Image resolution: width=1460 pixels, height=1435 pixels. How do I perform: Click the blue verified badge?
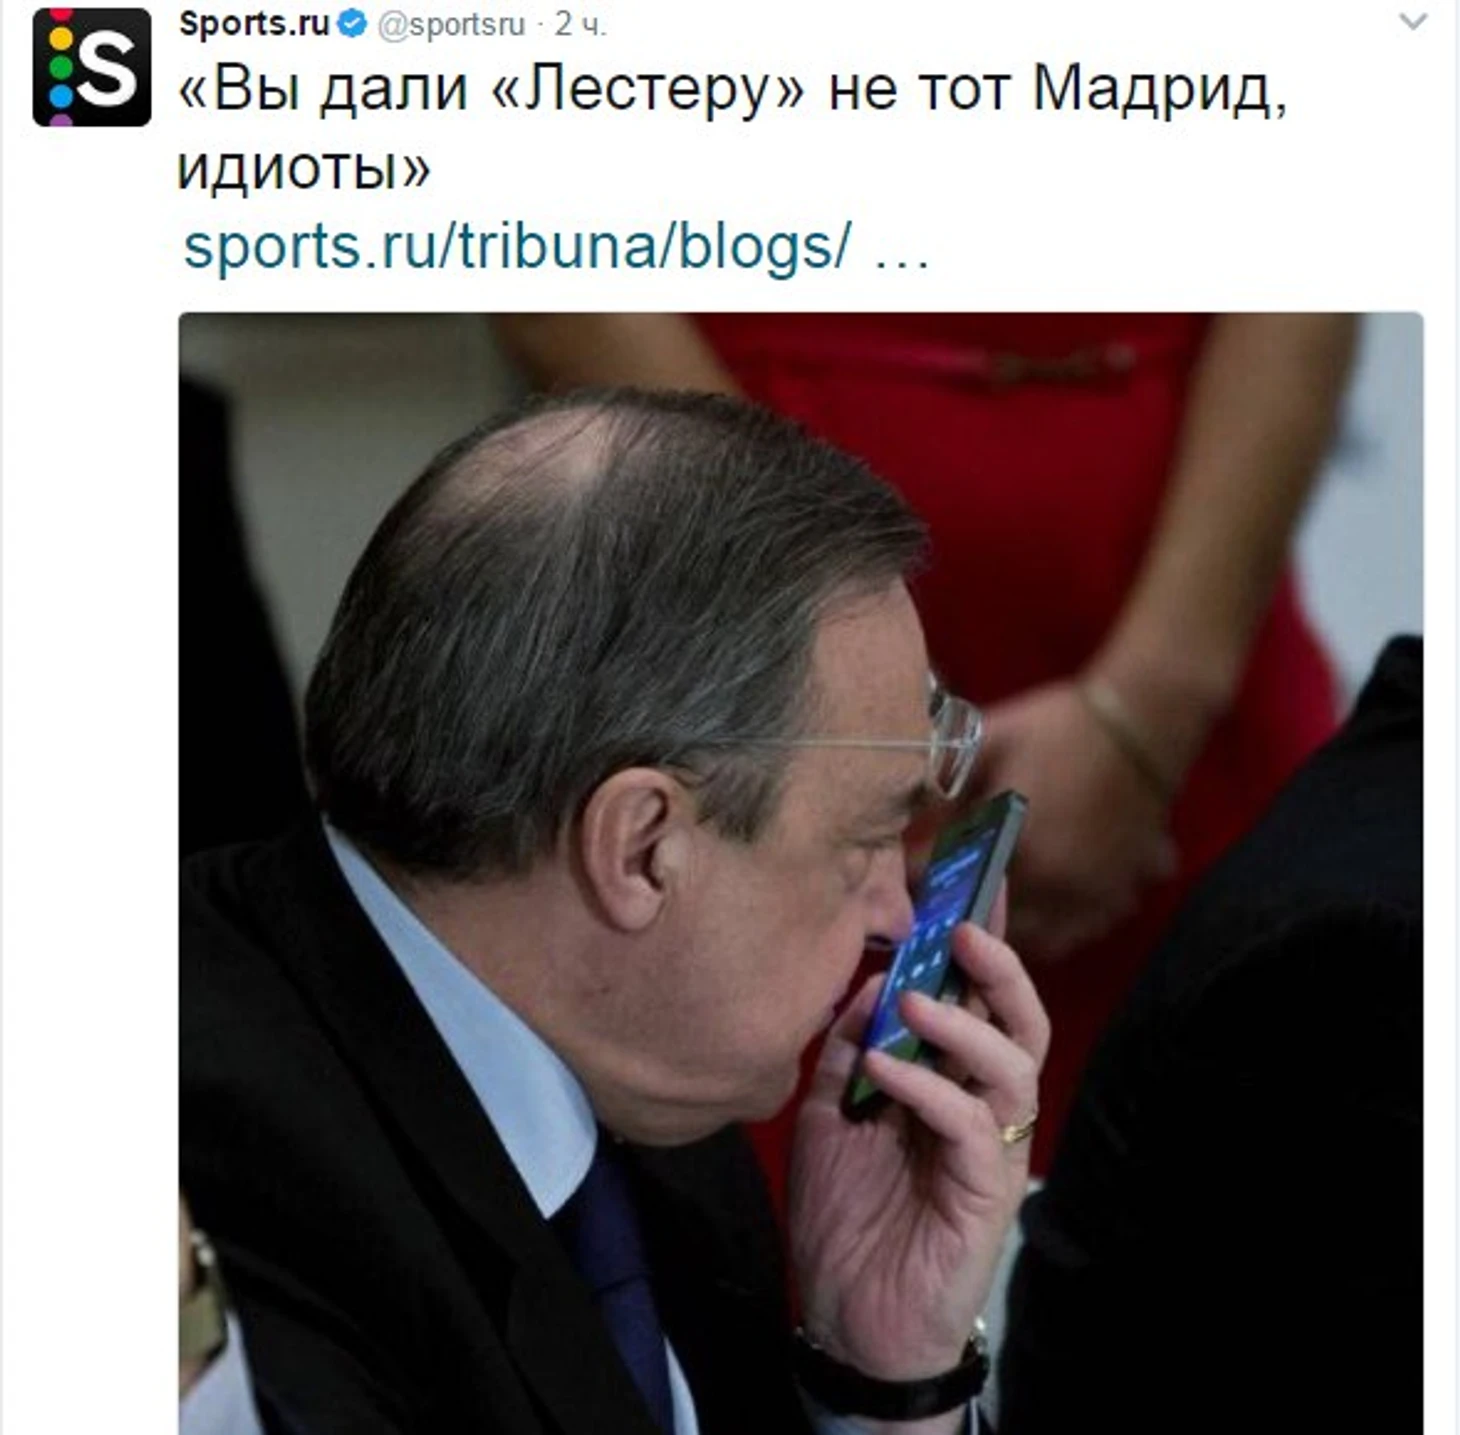(x=352, y=24)
